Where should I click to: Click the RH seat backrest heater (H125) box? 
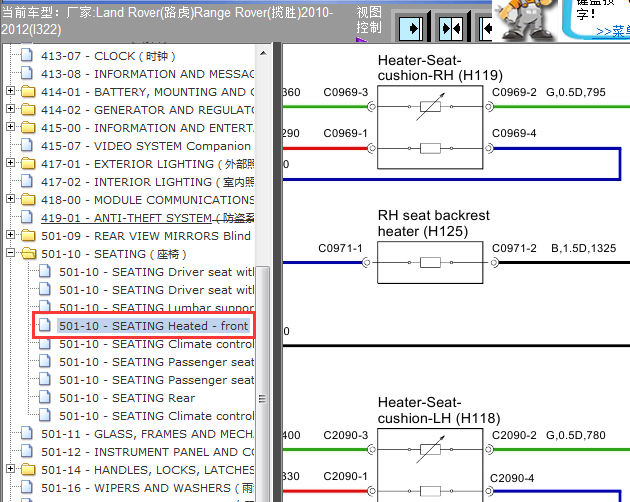(430, 262)
